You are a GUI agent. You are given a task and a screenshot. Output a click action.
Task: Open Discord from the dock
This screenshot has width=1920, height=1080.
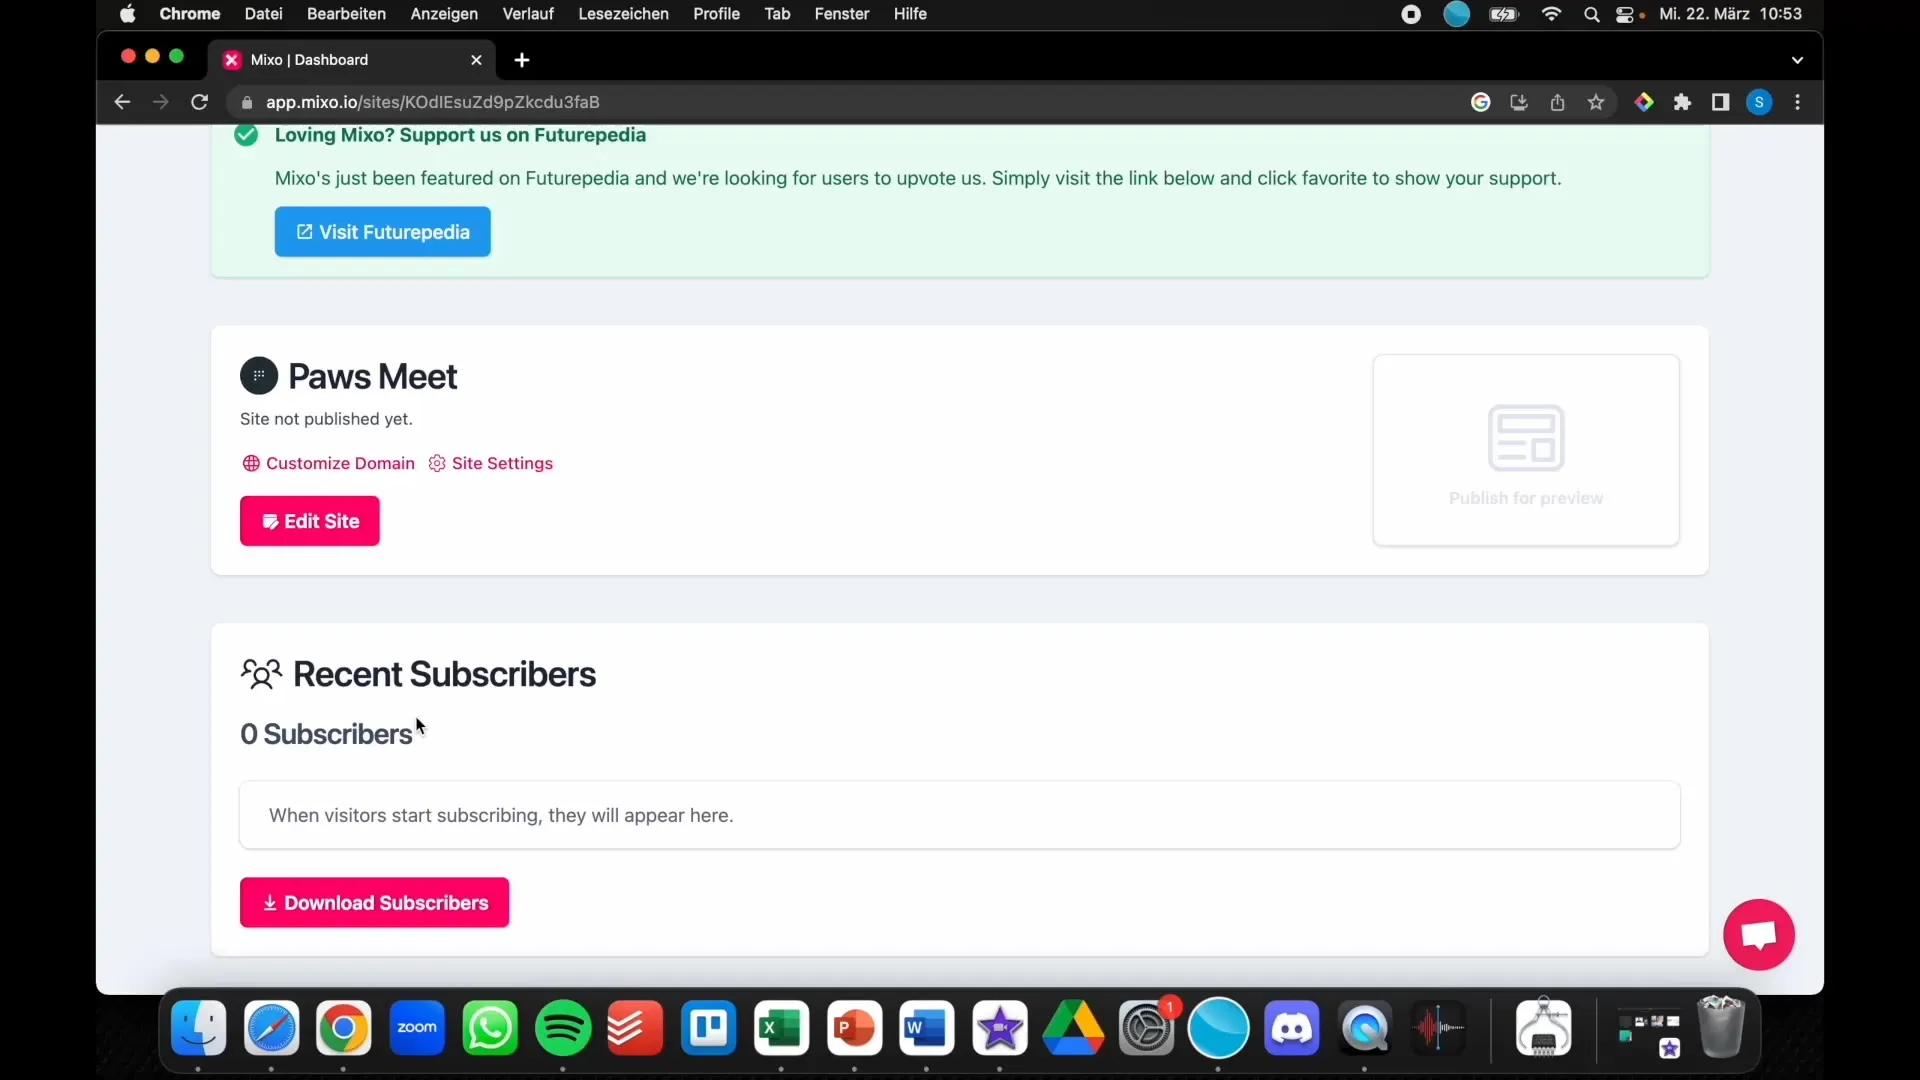click(1291, 1029)
